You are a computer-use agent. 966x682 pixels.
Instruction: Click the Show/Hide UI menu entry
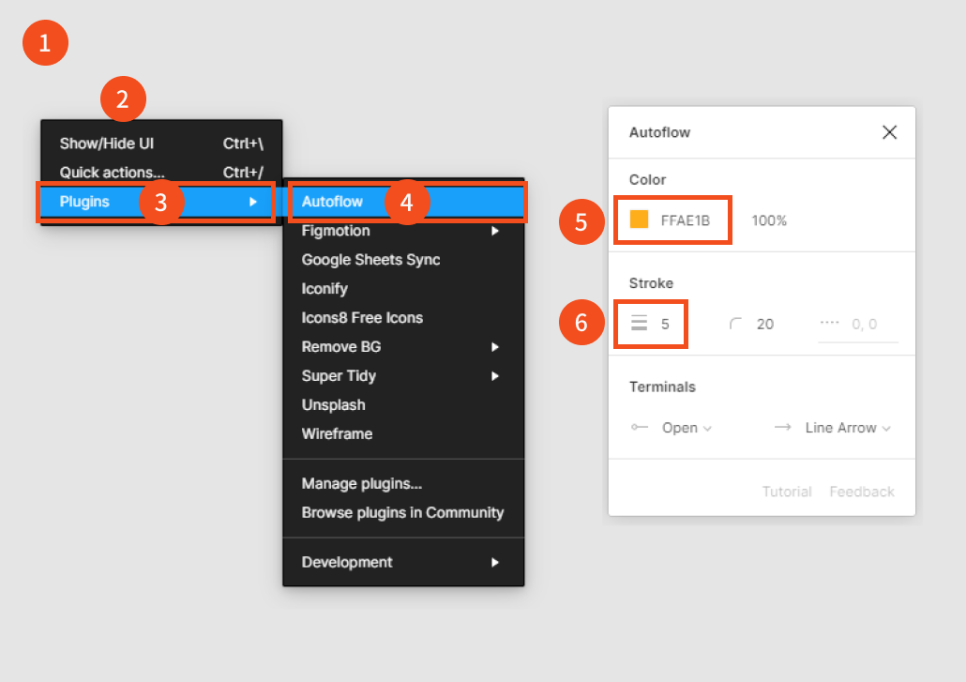[161, 144]
